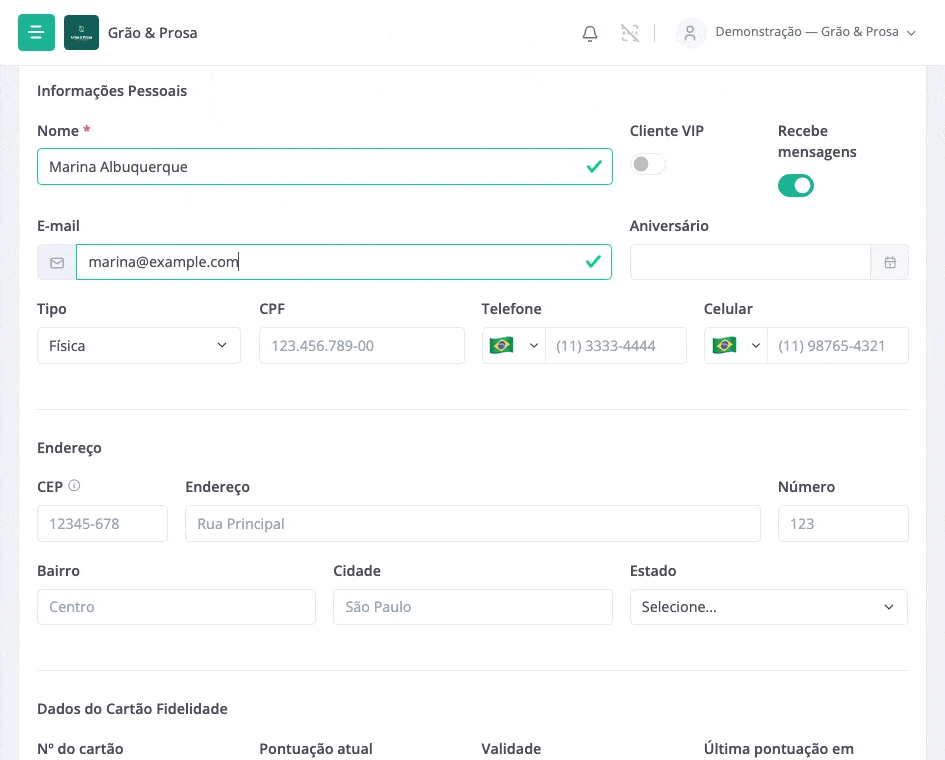Expand the Celular country code chevron

click(x=756, y=345)
